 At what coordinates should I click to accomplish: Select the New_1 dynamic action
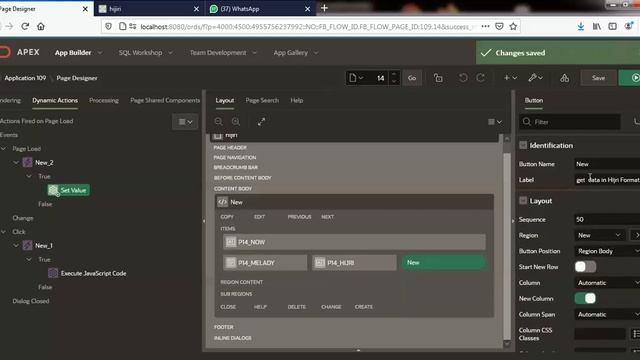pos(44,246)
